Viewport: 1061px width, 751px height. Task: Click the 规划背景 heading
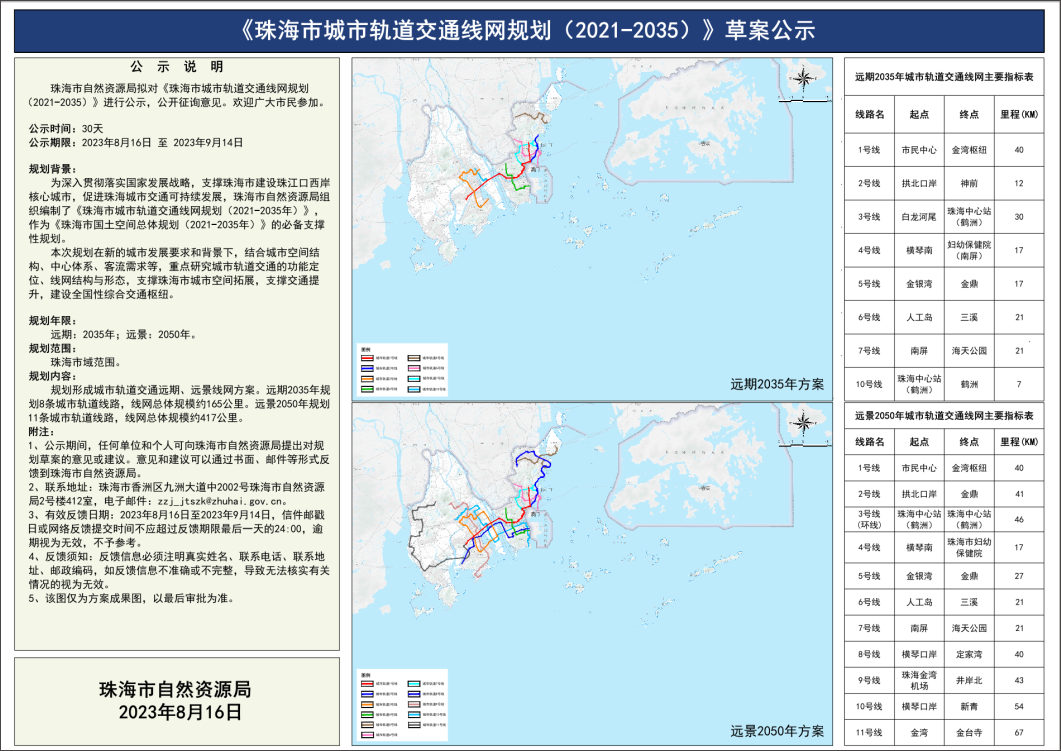tap(53, 169)
